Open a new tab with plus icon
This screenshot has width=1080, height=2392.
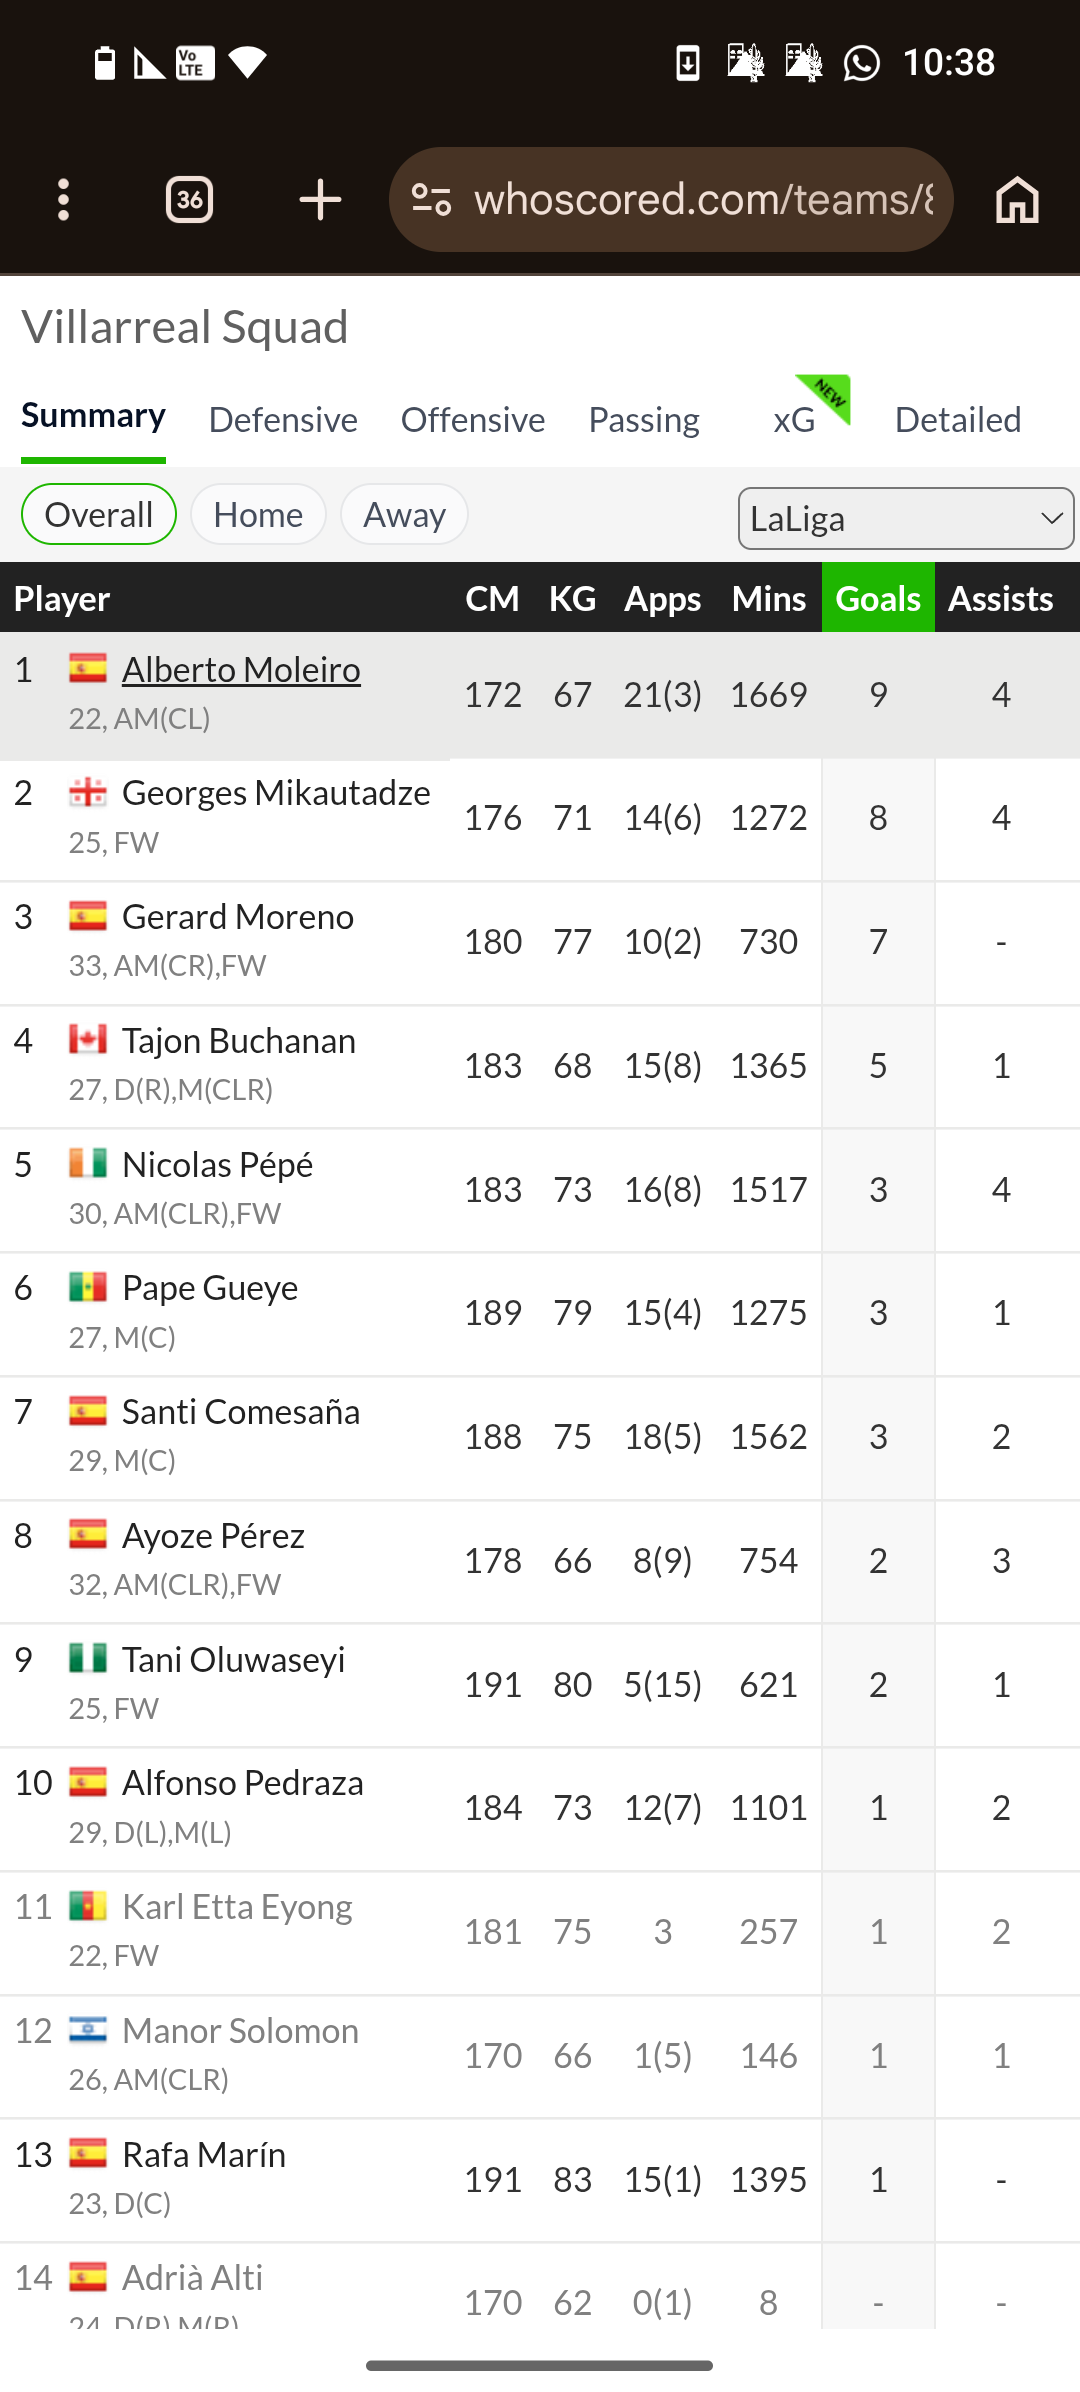point(320,200)
